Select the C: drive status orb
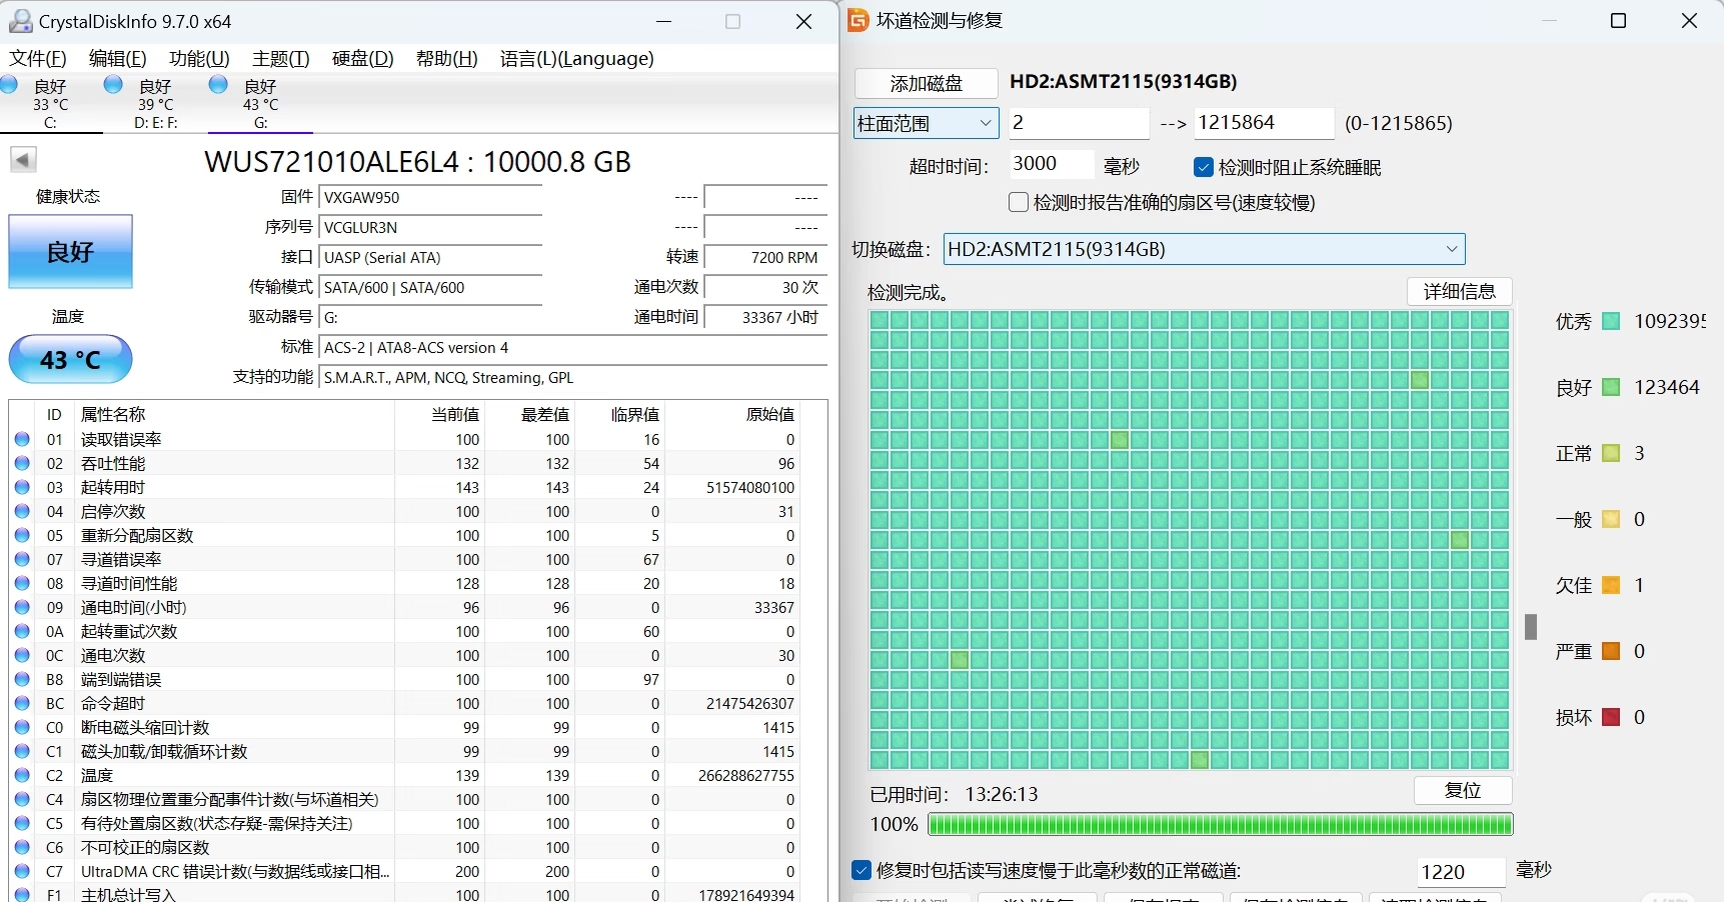1724x902 pixels. point(9,85)
